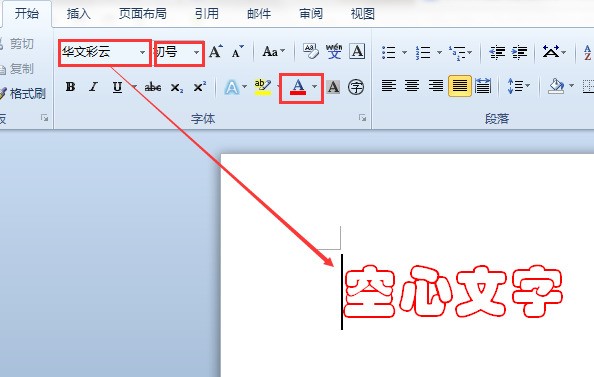Image resolution: width=594 pixels, height=377 pixels.
Task: Apply paragraph shading paint bucket
Action: [556, 86]
